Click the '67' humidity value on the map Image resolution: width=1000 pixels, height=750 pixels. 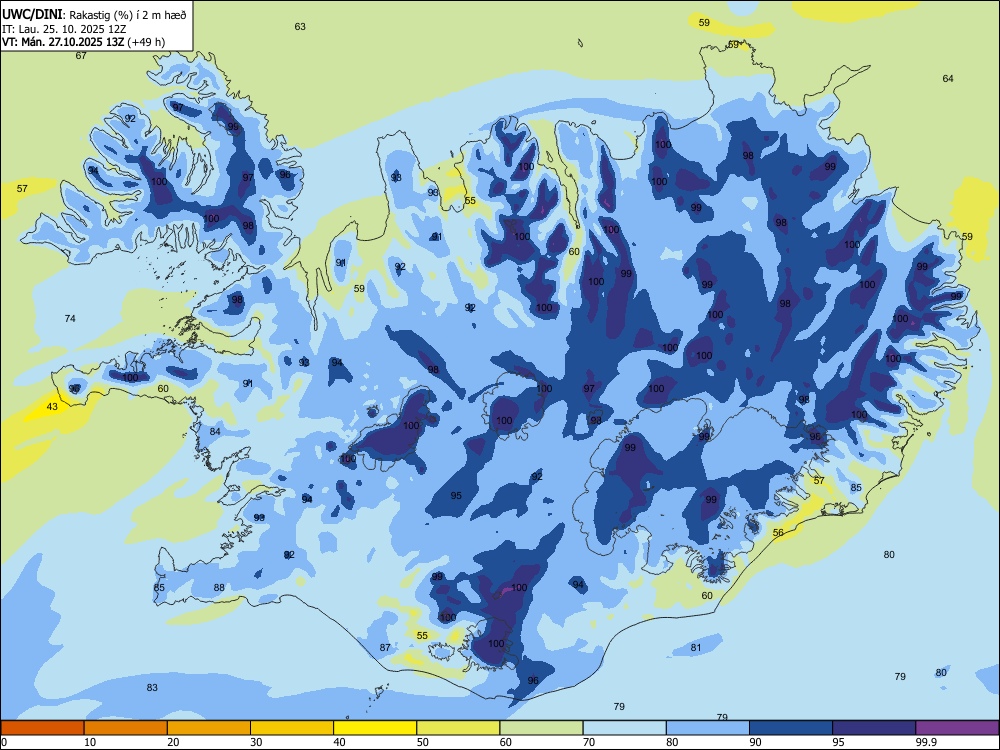(81, 55)
